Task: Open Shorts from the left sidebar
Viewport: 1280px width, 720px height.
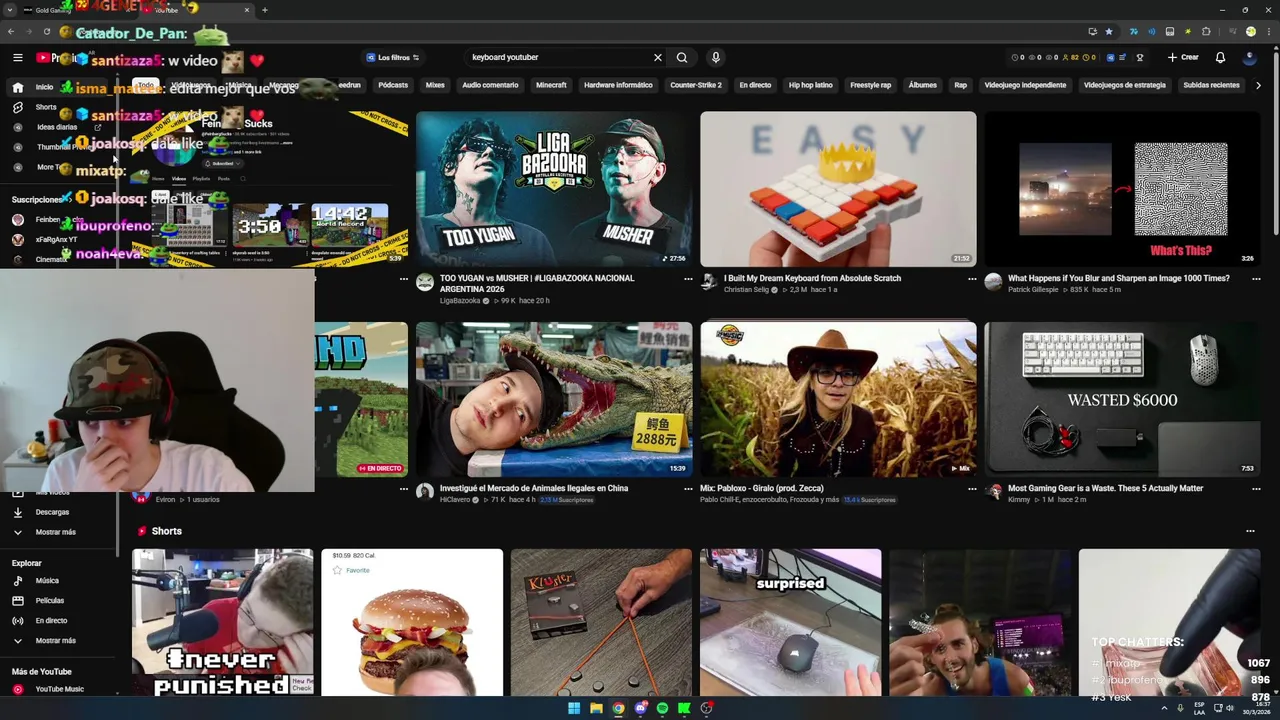Action: (46, 107)
